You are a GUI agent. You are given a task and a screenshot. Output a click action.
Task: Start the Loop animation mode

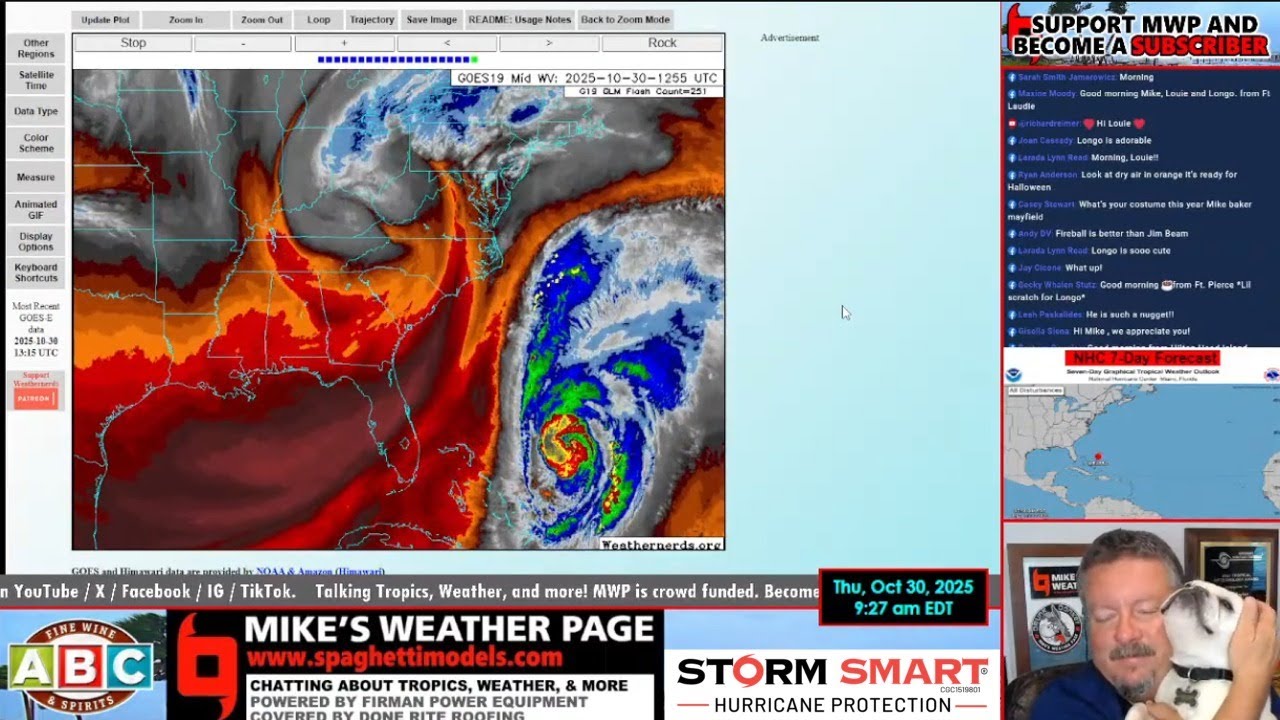pos(319,20)
